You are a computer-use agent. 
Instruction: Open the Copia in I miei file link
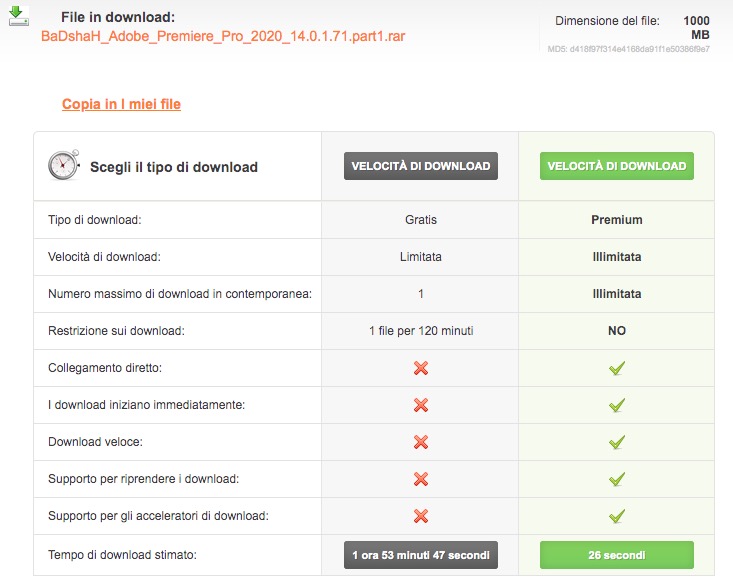[121, 104]
